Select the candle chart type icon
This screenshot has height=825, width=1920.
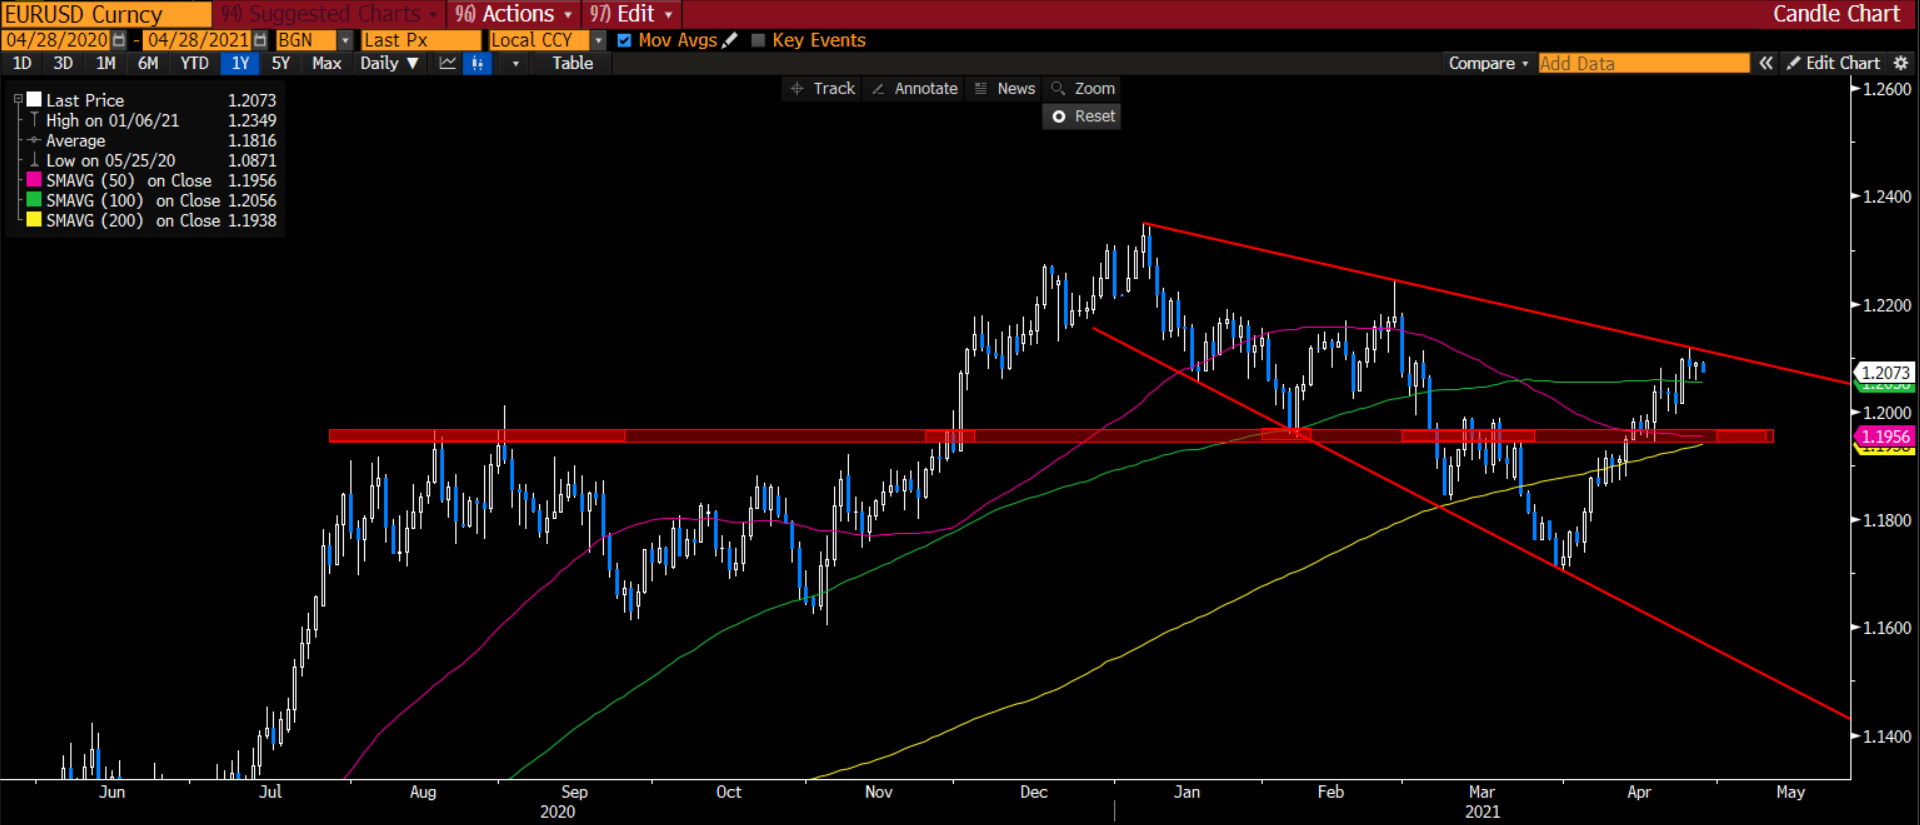(478, 63)
